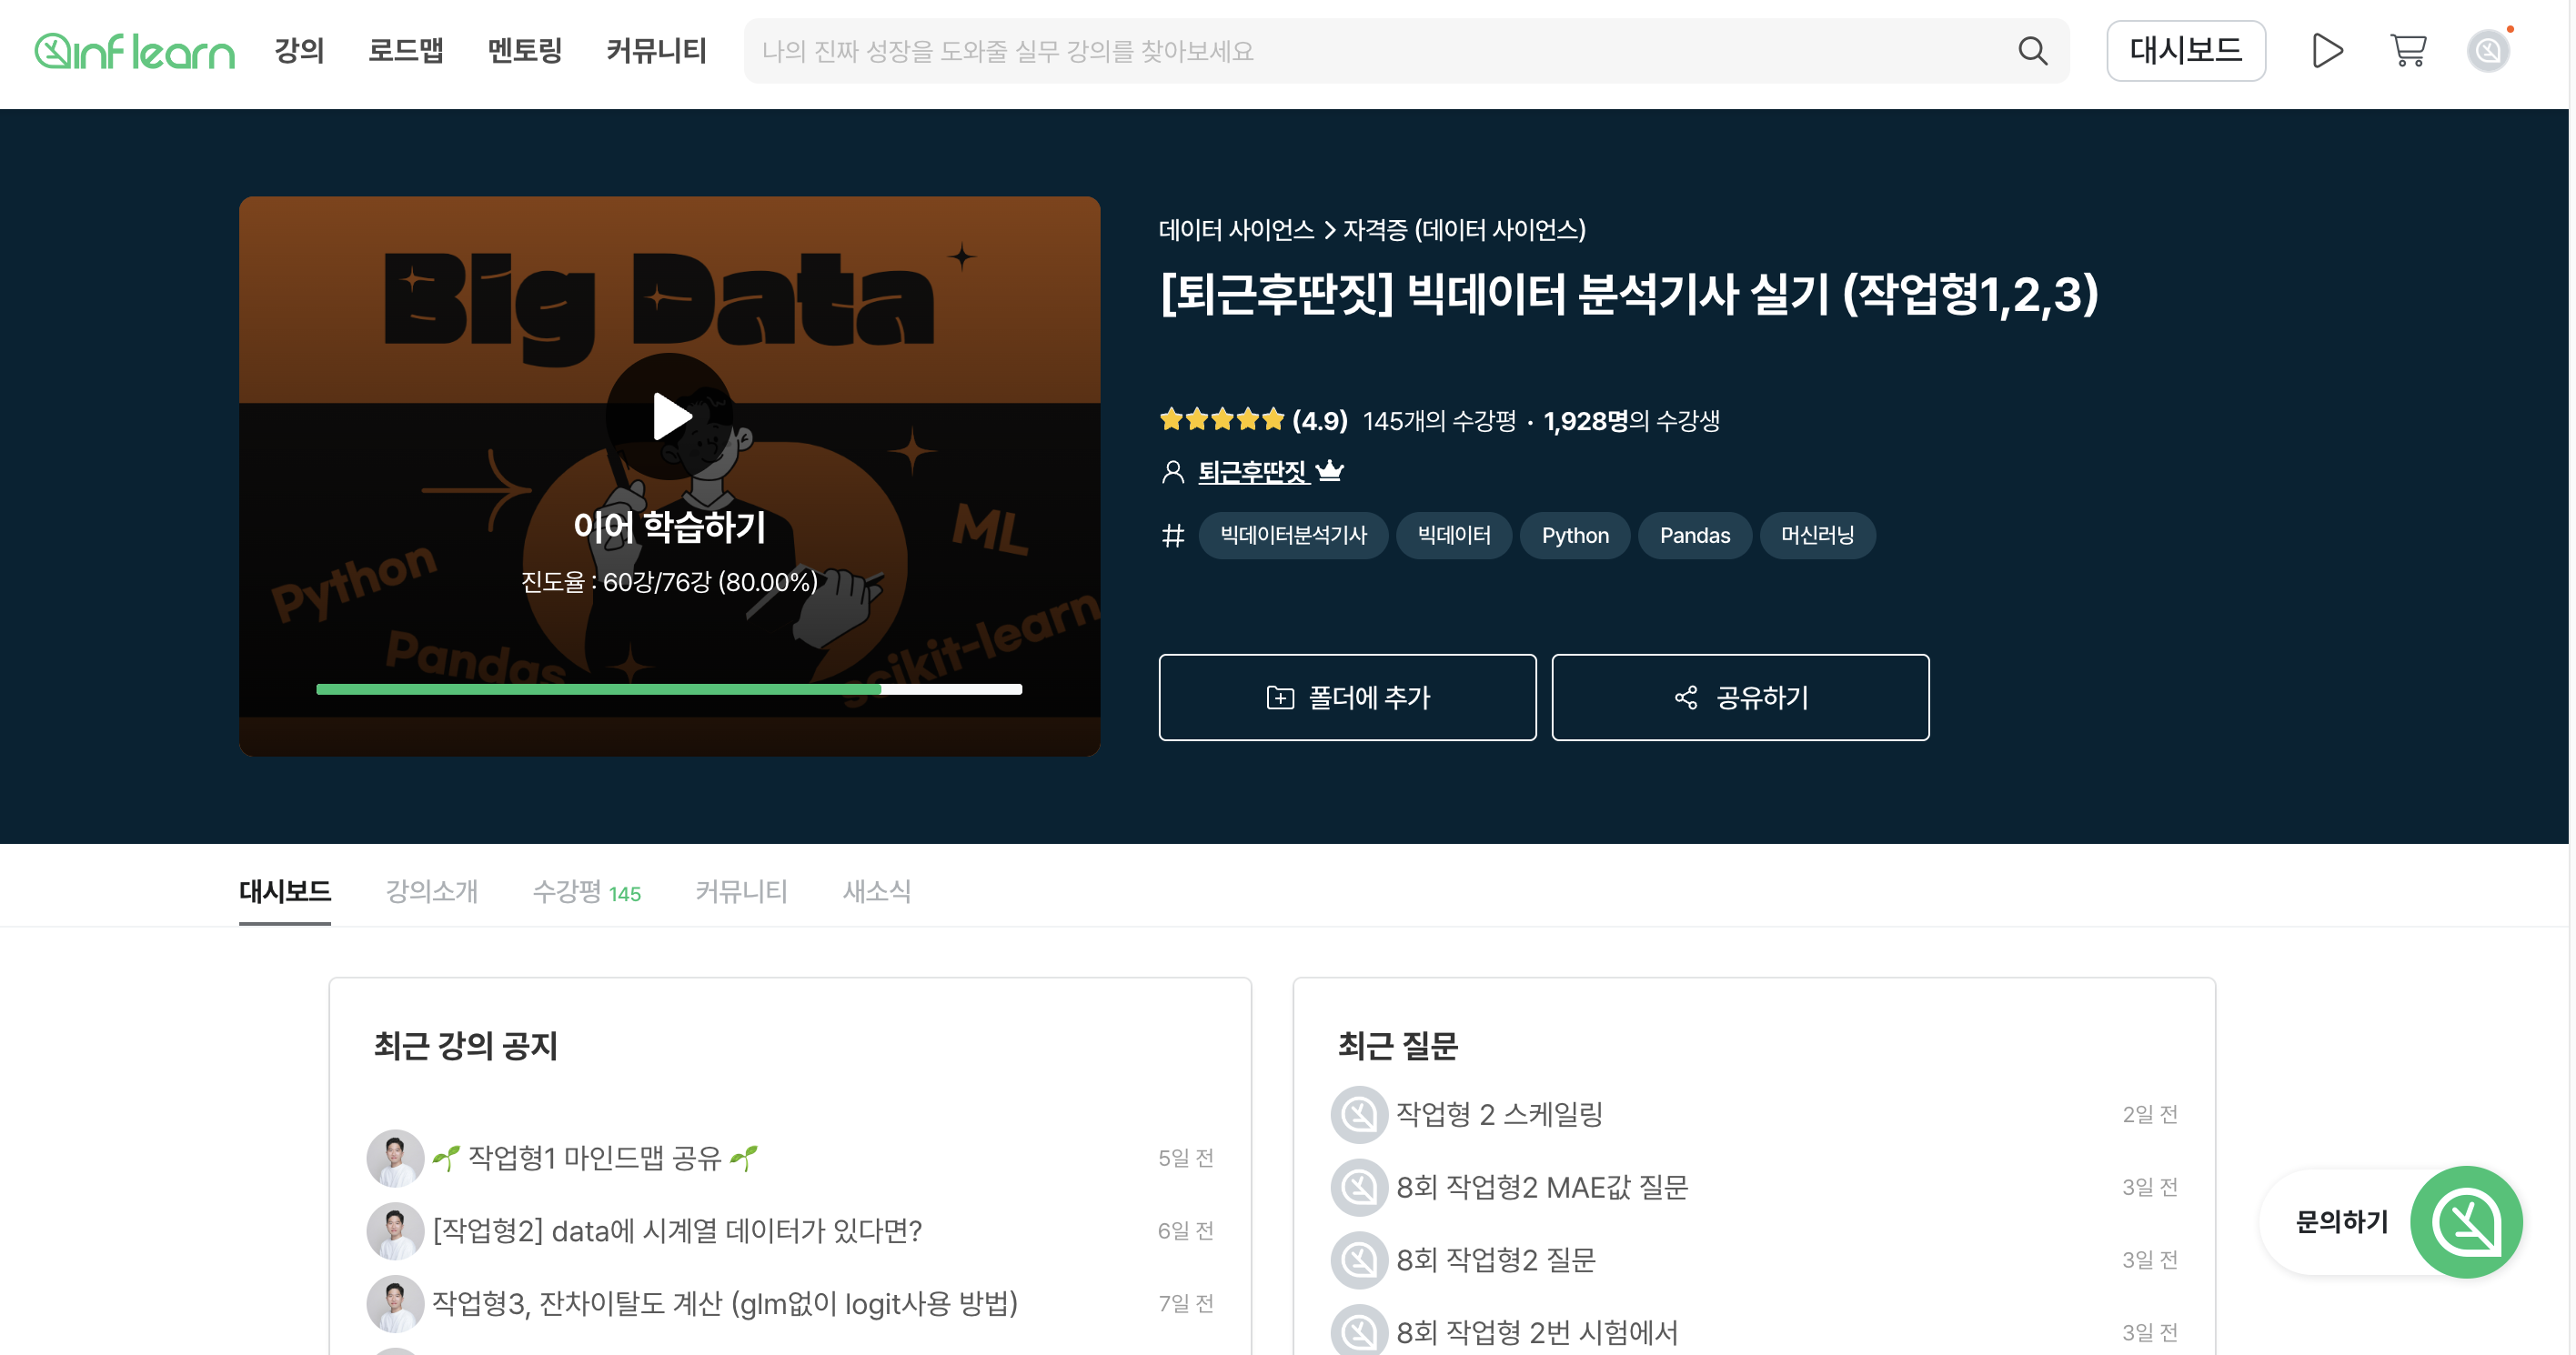Switch to the 강의소개 tab
The width and height of the screenshot is (2576, 1355).
(x=432, y=890)
